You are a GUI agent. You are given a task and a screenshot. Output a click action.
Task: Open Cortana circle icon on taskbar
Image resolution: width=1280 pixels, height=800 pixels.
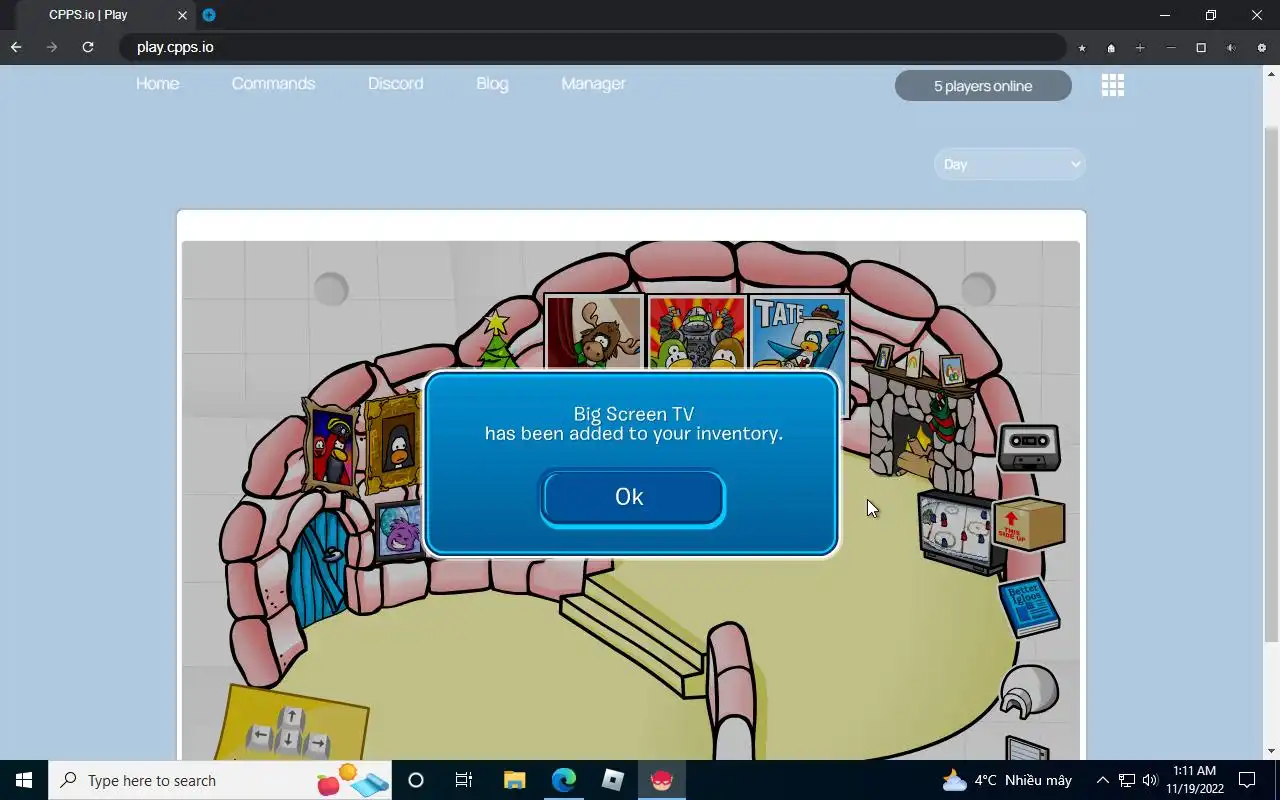tap(416, 780)
